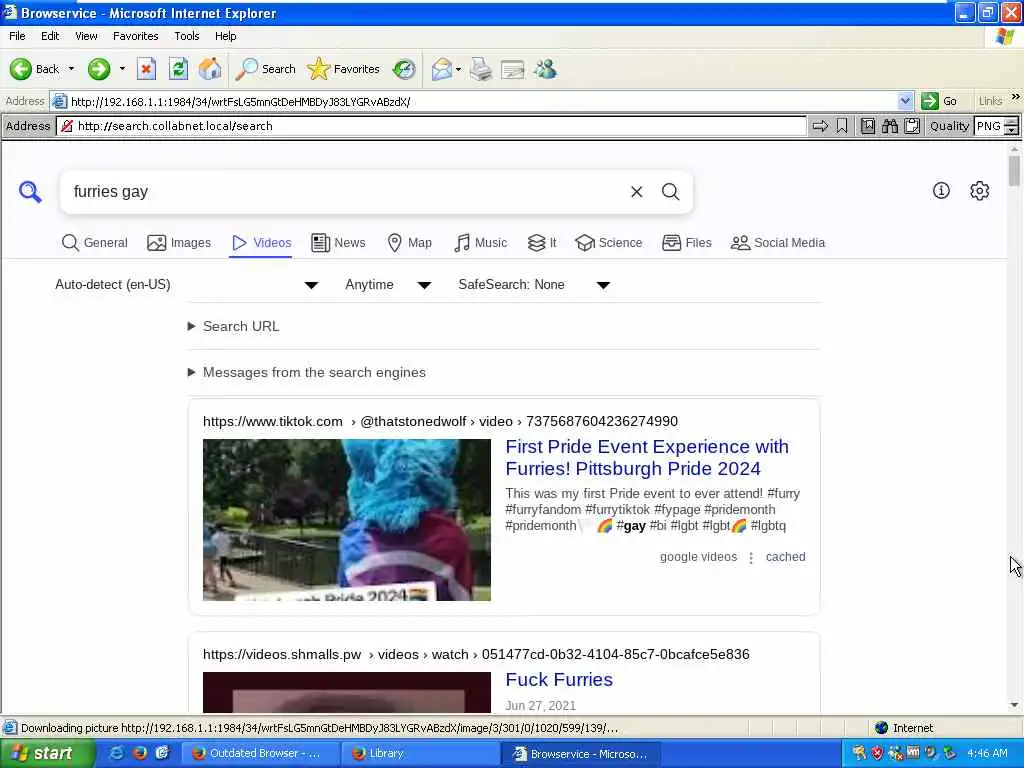This screenshot has height=768, width=1024.
Task: Switch to the Files tab
Action: (686, 243)
